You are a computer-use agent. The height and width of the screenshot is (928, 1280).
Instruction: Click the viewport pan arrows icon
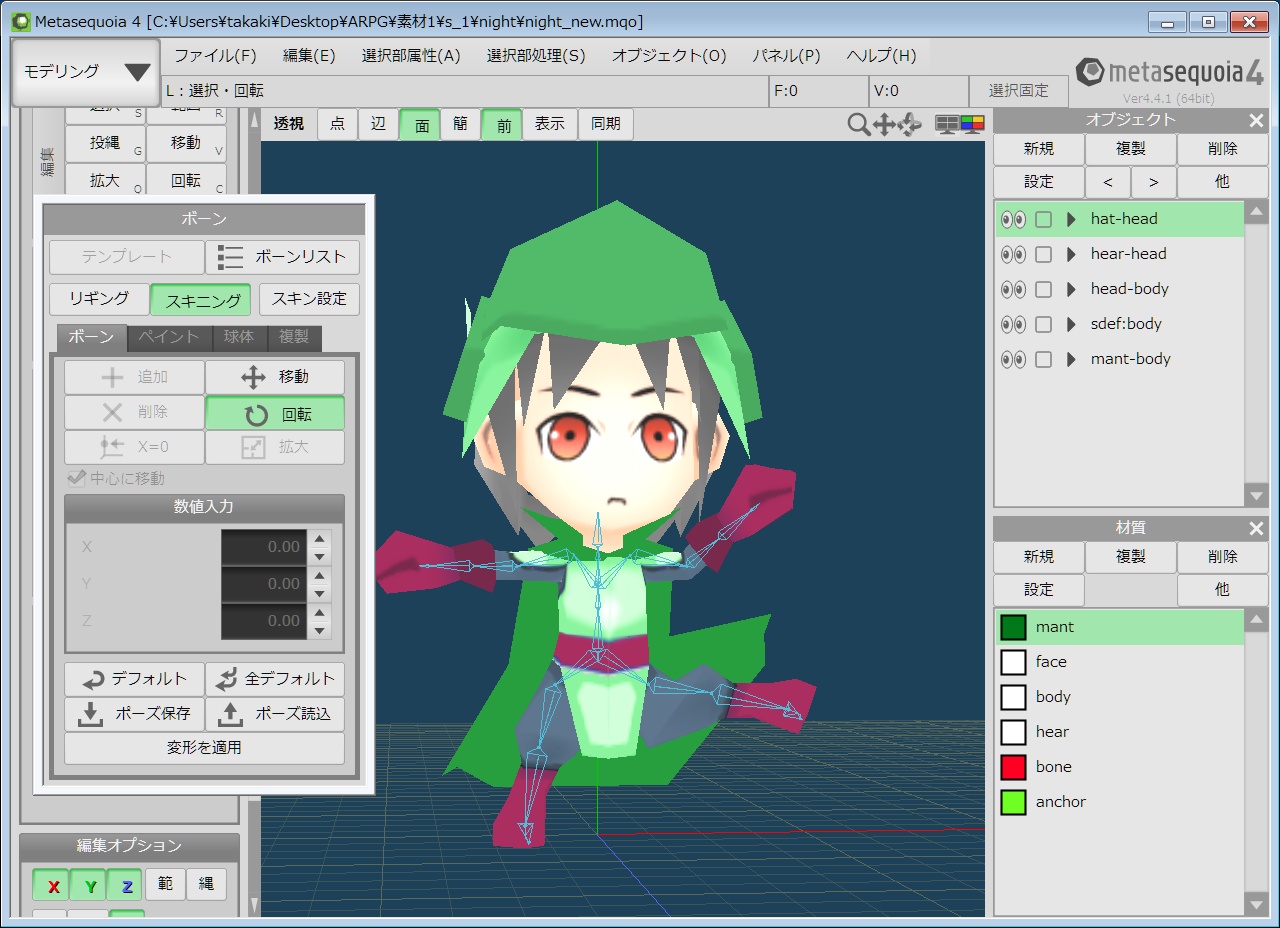884,124
